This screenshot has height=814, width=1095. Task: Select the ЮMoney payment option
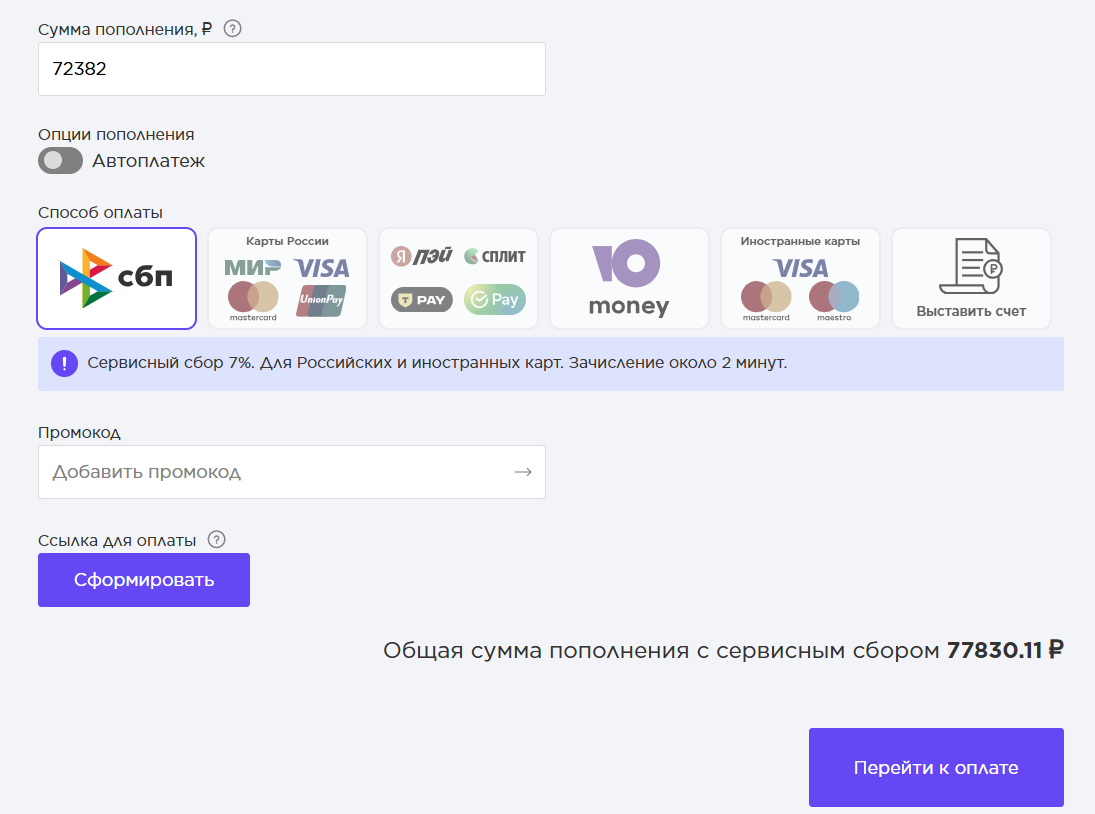click(x=629, y=278)
